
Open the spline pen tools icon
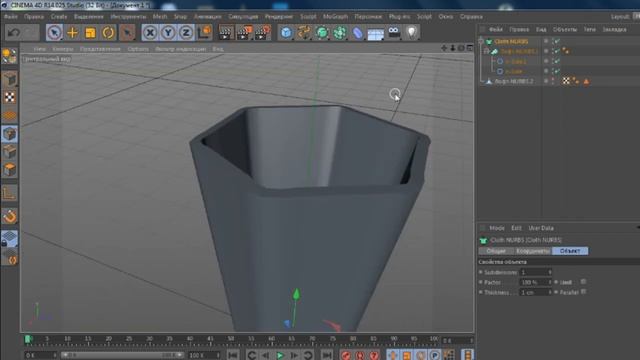[304, 33]
